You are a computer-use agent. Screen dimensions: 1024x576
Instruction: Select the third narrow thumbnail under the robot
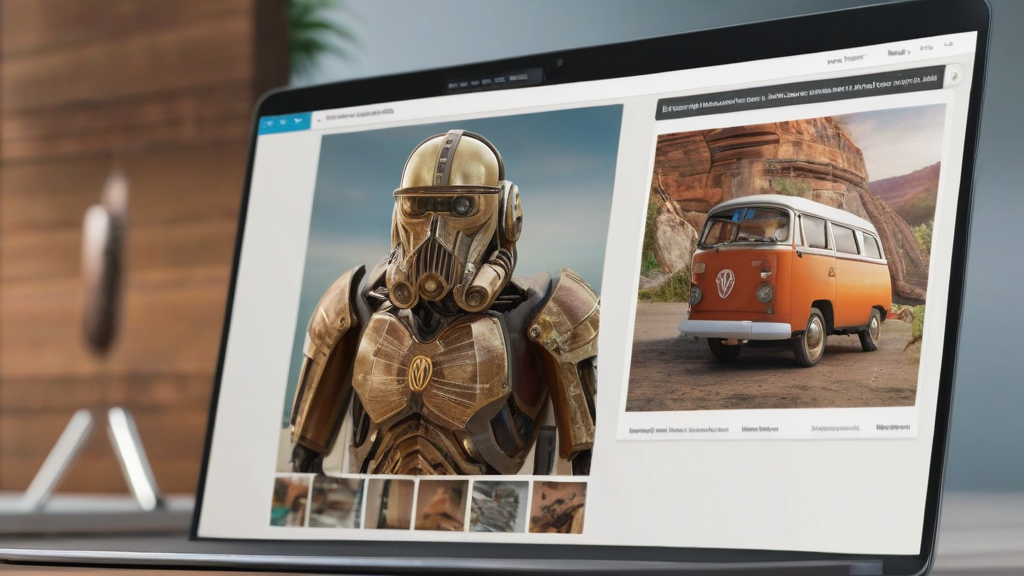(x=389, y=504)
